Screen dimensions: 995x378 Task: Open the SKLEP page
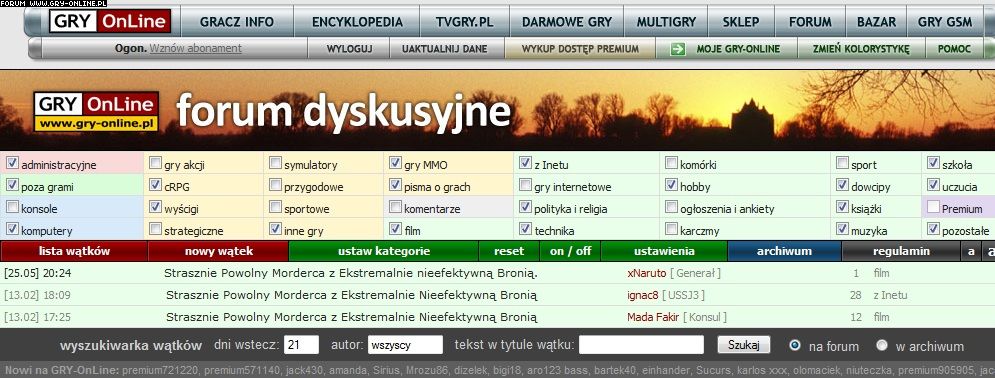tap(741, 22)
